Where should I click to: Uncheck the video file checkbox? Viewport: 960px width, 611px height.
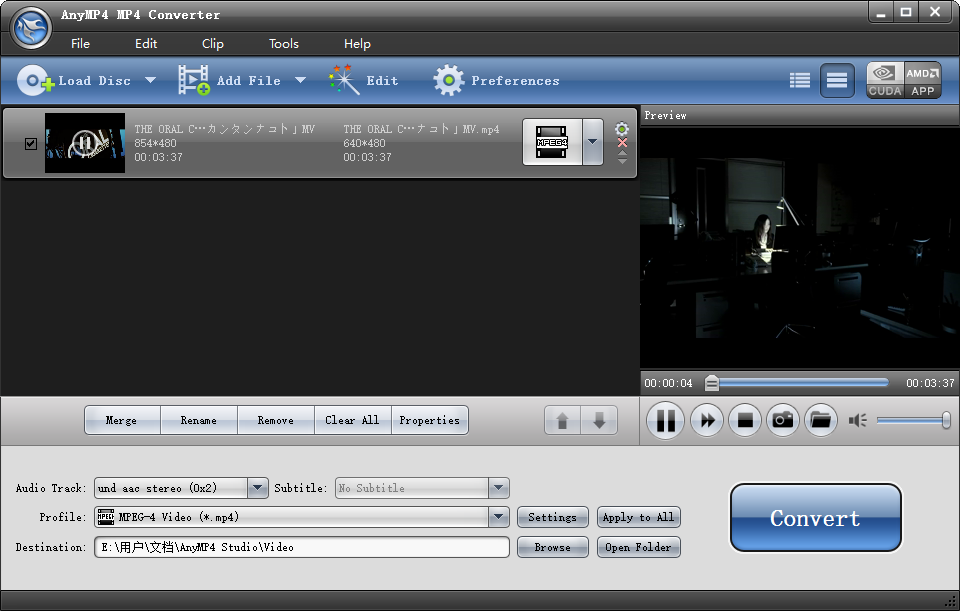(x=31, y=144)
